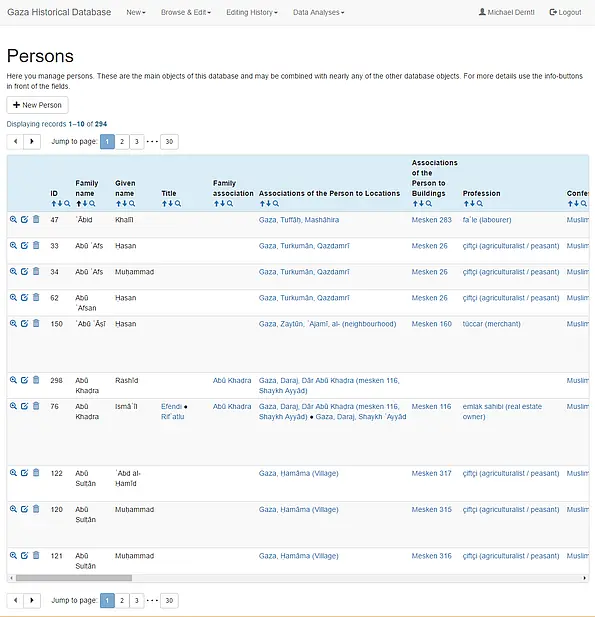The width and height of the screenshot is (595, 617).
Task: Open the Editing History dropdown menu
Action: (x=252, y=12)
